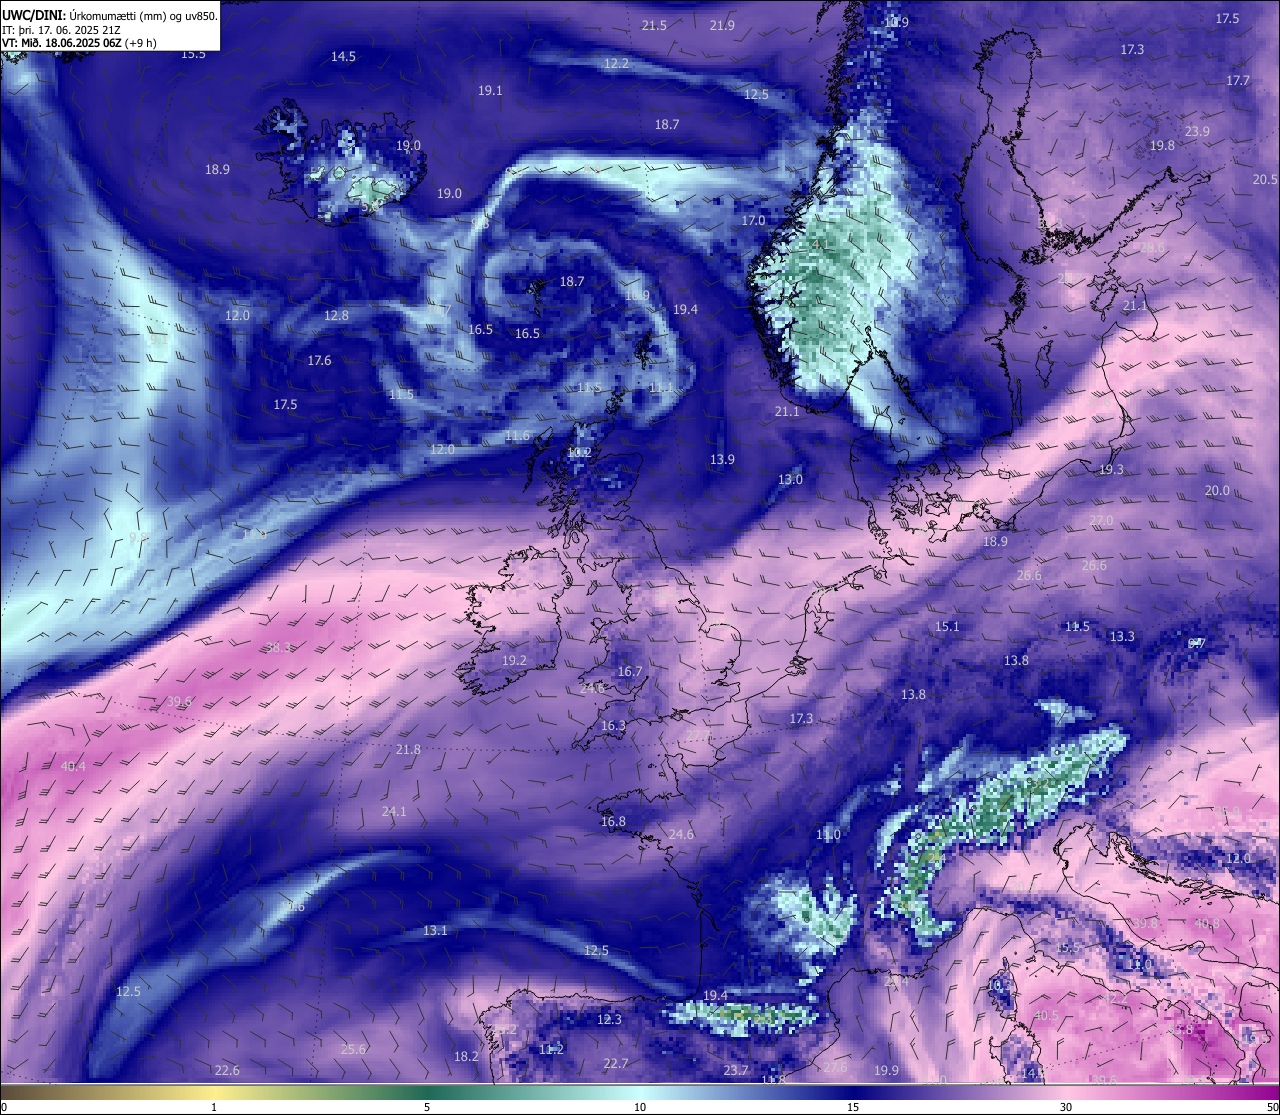Click the 13.9 value in the North Sea
The height and width of the screenshot is (1115, 1280).
pyautogui.click(x=722, y=459)
